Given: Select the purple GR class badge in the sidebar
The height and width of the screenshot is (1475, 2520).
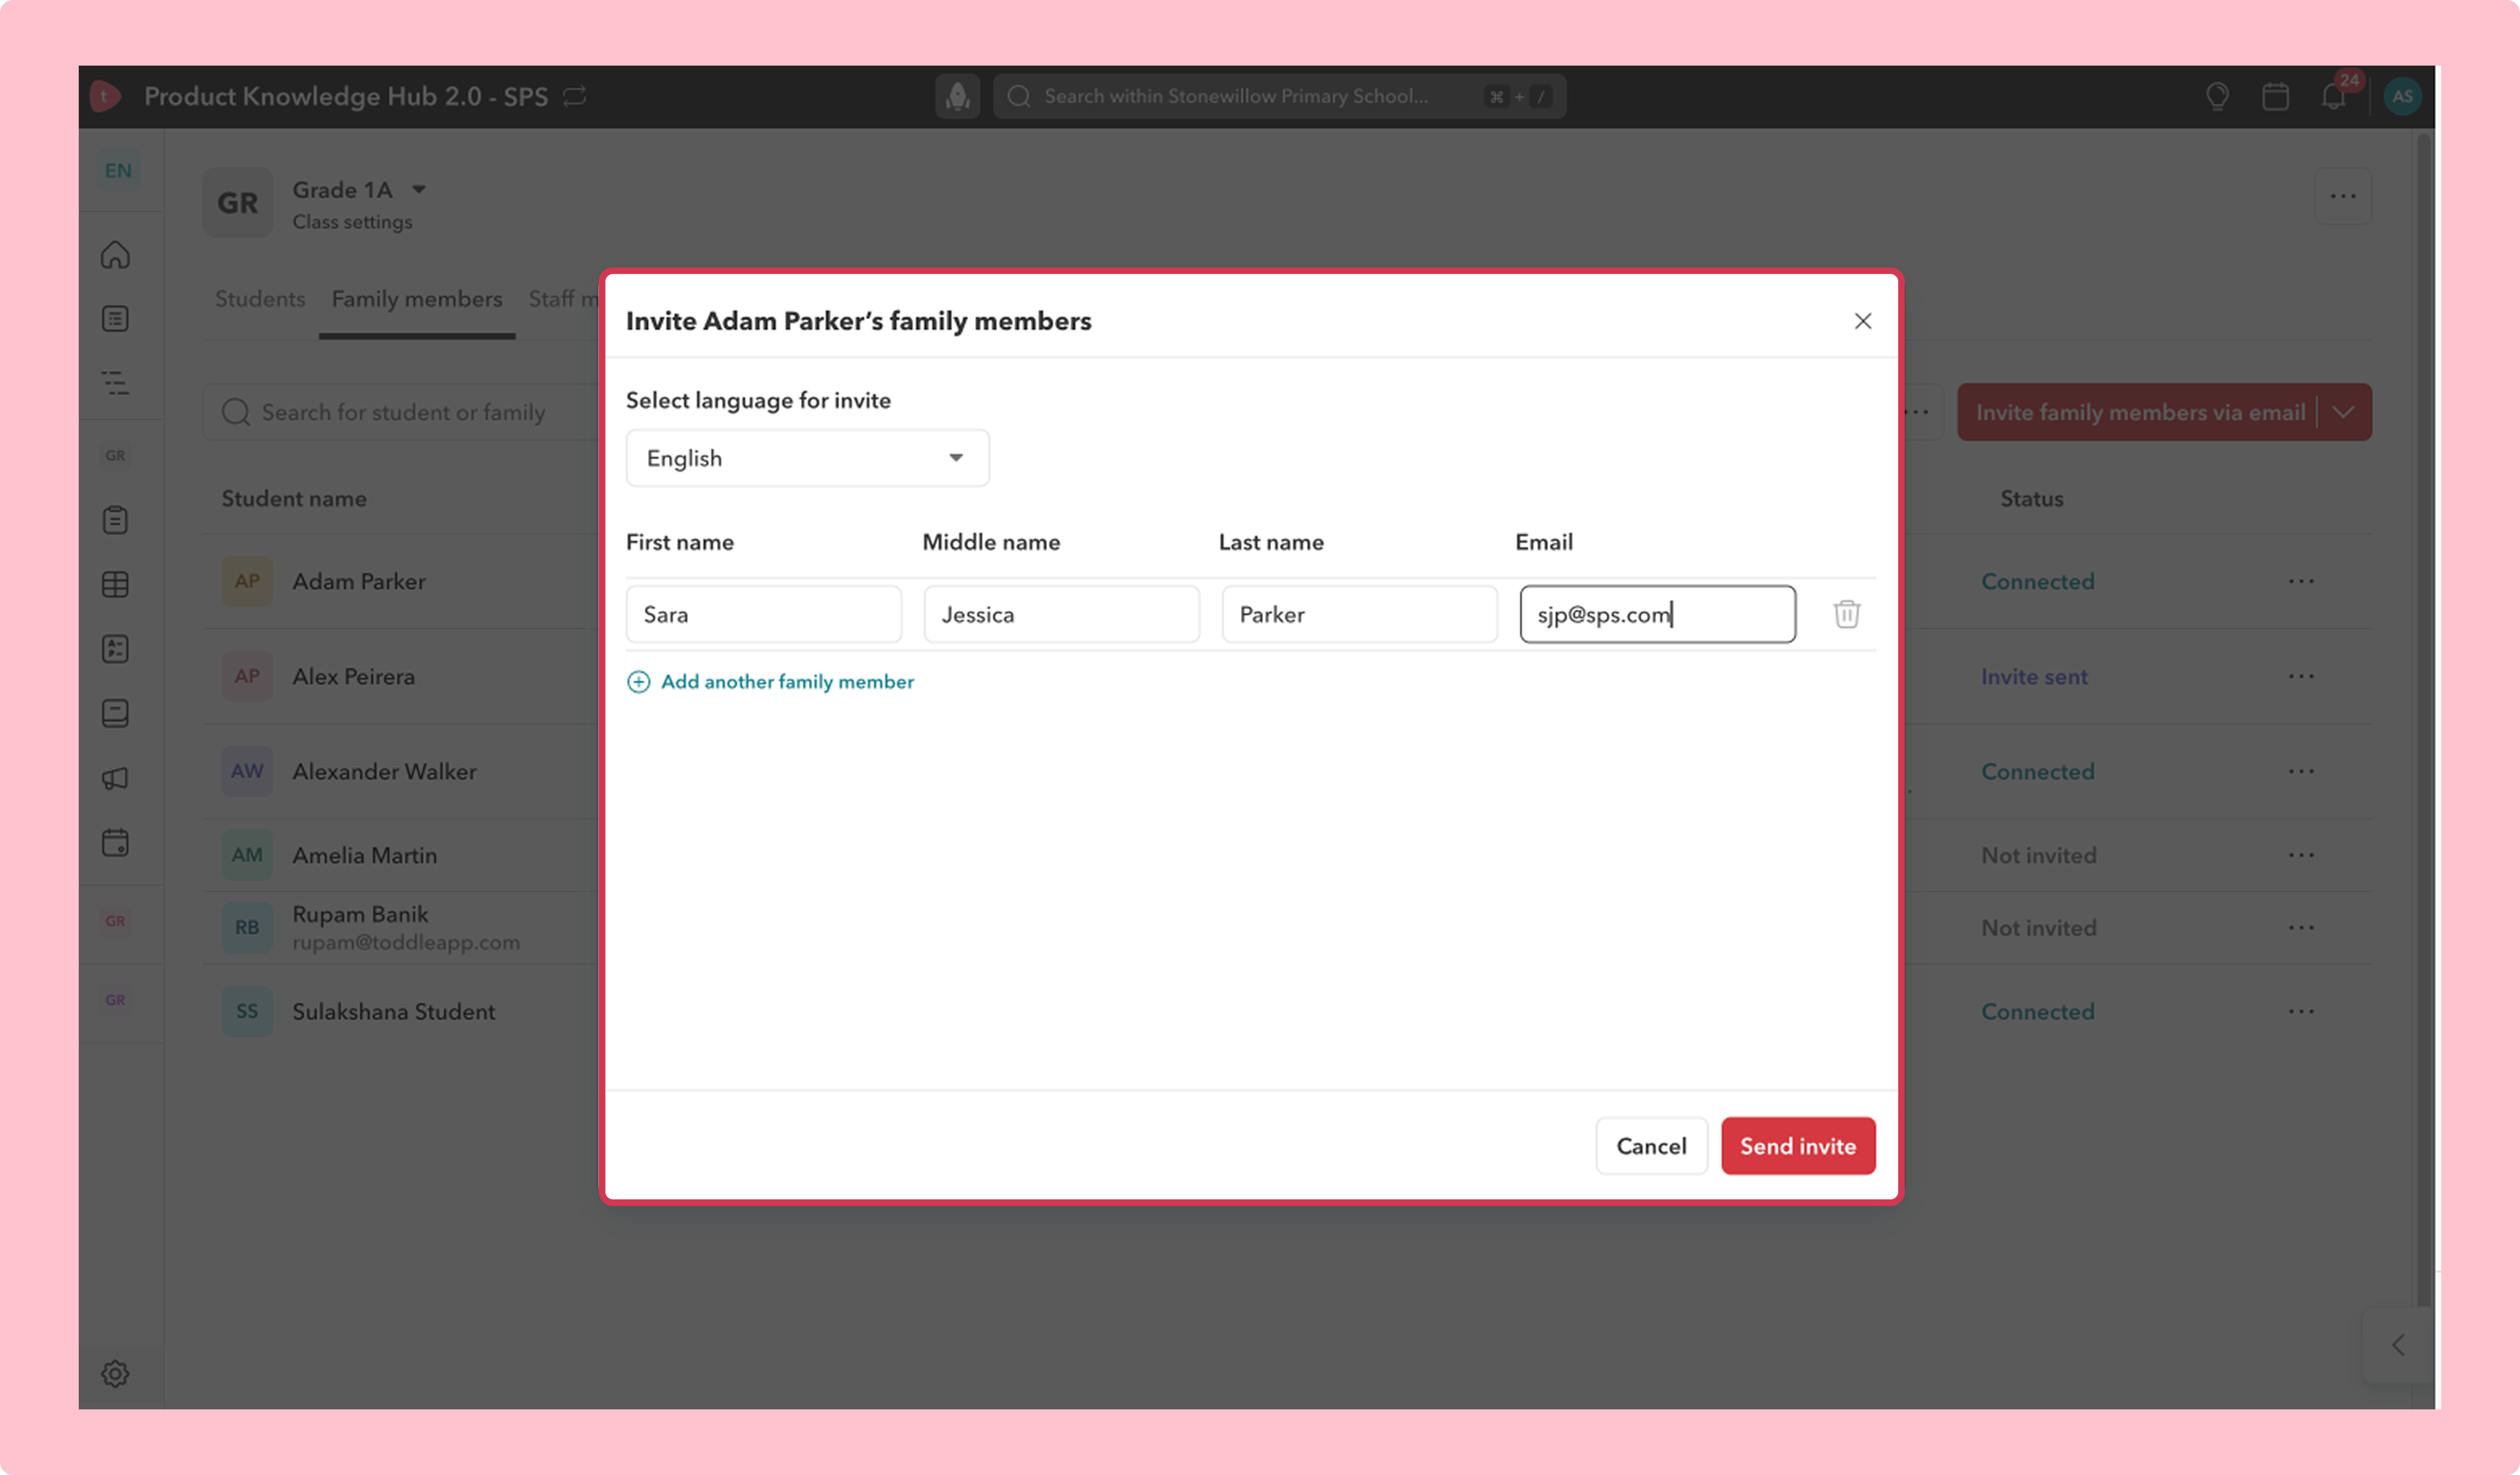Looking at the screenshot, I should click(115, 1000).
